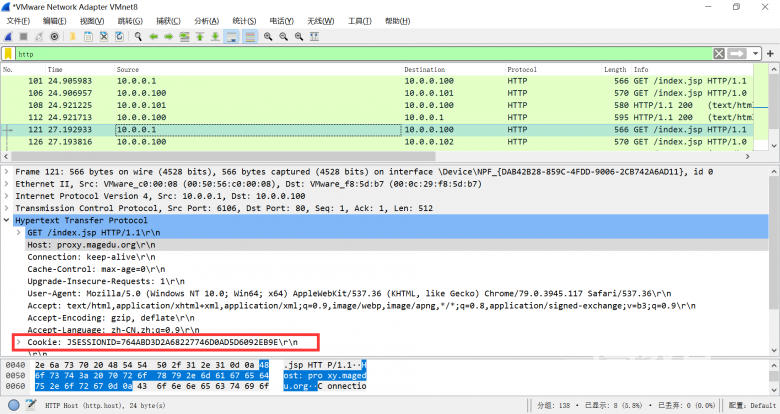This screenshot has height=414, width=780.
Task: Select packet 126 to 10.0.0.102
Action: coord(377,142)
